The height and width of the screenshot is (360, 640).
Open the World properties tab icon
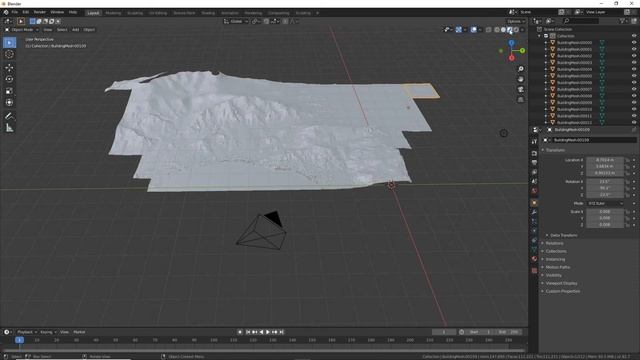coord(534,191)
